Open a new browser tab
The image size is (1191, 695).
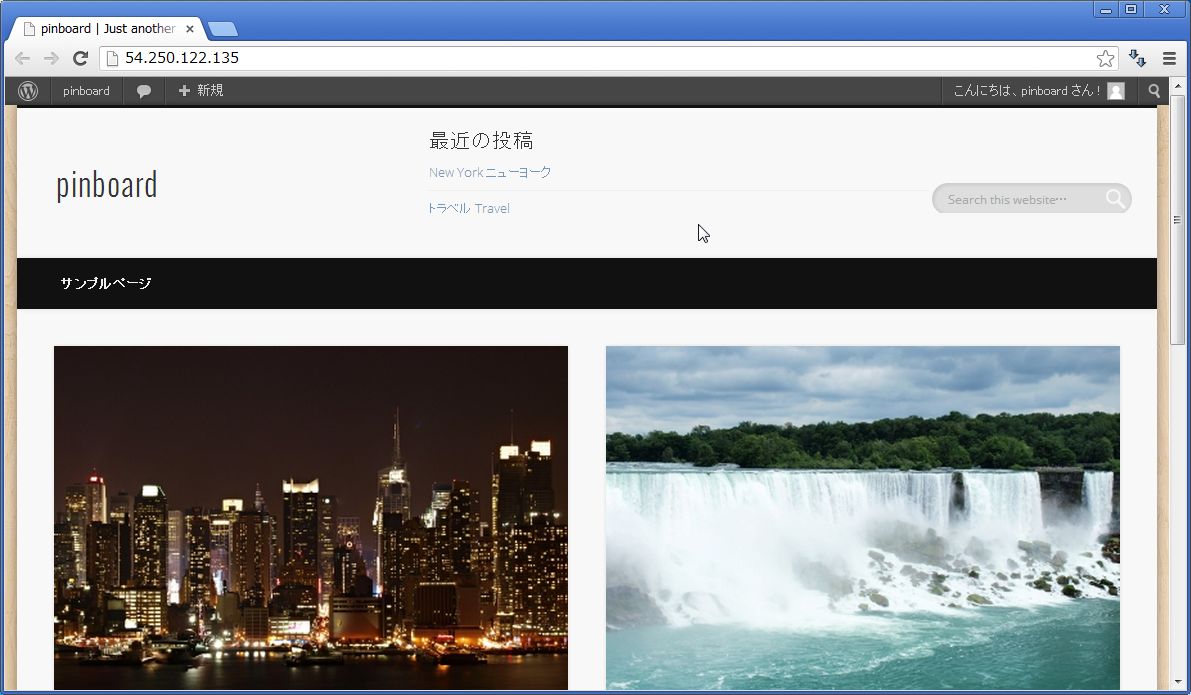223,29
